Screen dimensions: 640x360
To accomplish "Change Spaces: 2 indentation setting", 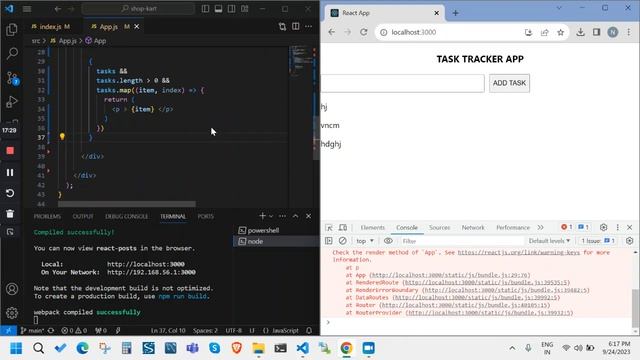I will point(205,330).
